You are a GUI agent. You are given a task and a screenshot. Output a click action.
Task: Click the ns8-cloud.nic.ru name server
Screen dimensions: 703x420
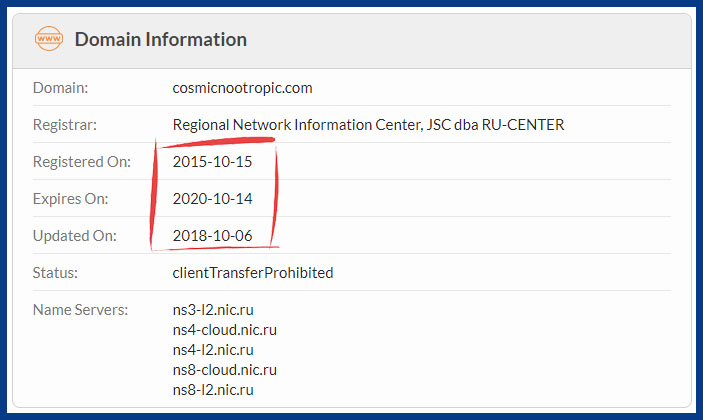click(225, 370)
